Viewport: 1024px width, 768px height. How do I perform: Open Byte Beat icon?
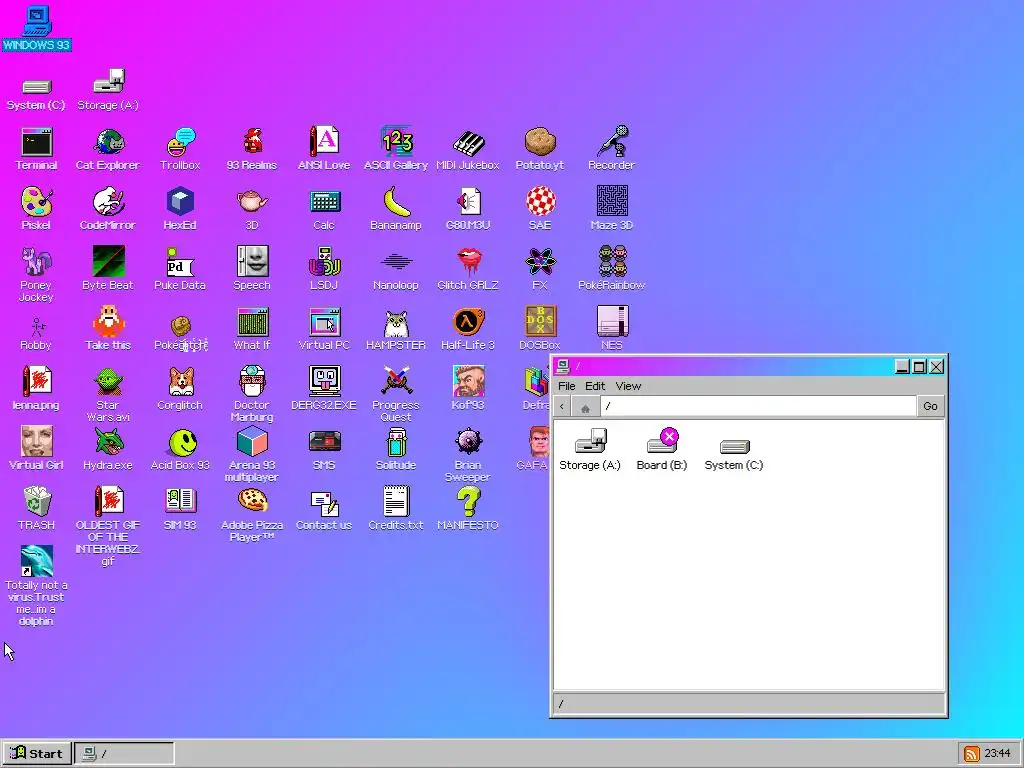[x=108, y=269]
